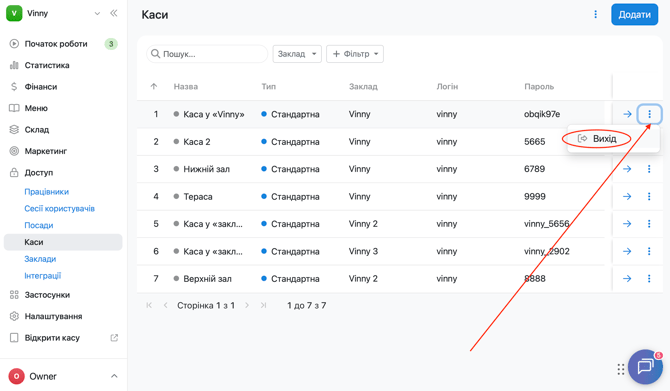Click the Пошук search field
The image size is (670, 391).
[x=207, y=54]
